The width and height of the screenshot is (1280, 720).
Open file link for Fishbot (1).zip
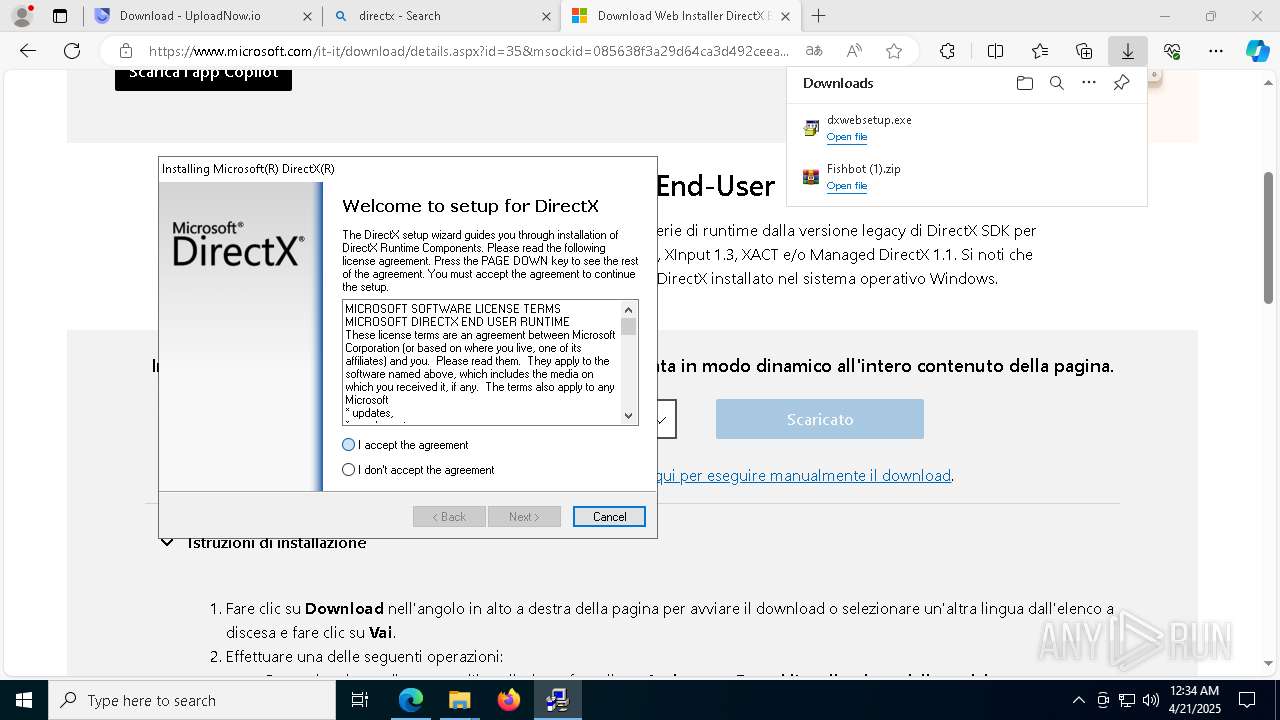pos(847,186)
